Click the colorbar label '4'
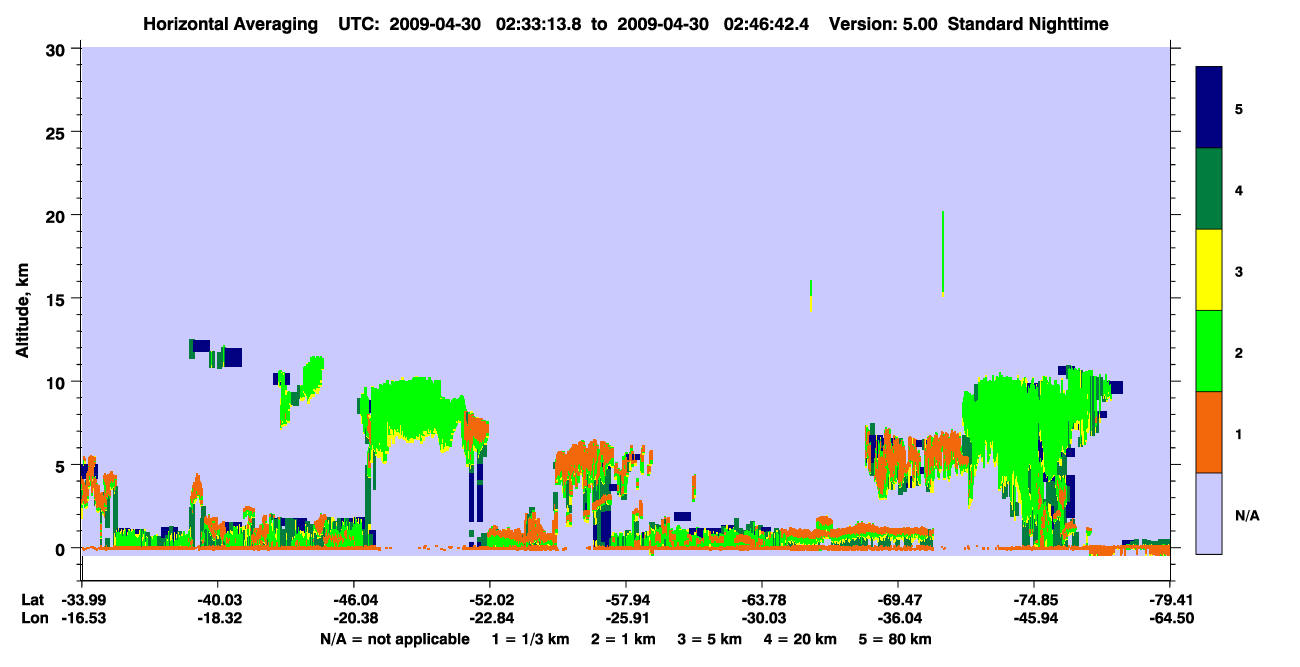Screen dimensions: 1300x667 point(1239,189)
